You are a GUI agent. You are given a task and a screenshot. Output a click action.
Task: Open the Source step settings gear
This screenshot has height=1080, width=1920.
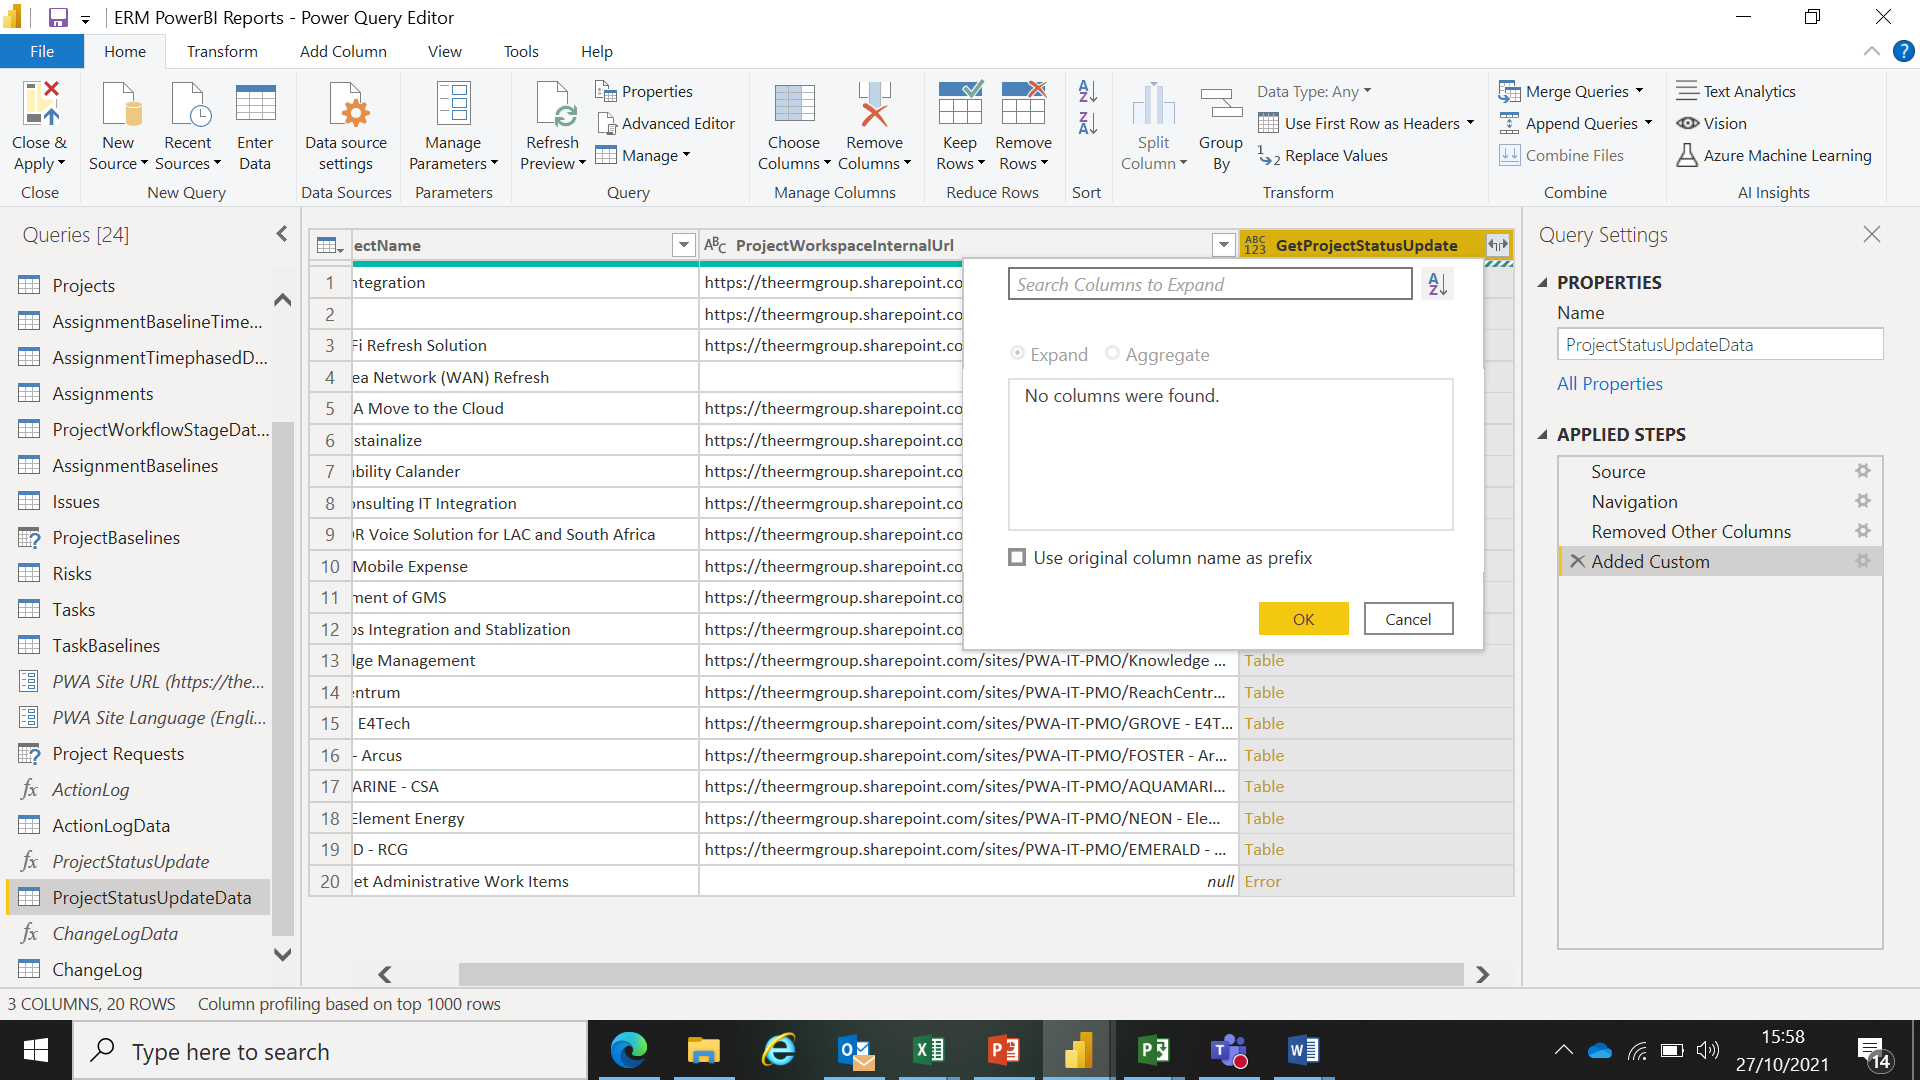[1862, 471]
